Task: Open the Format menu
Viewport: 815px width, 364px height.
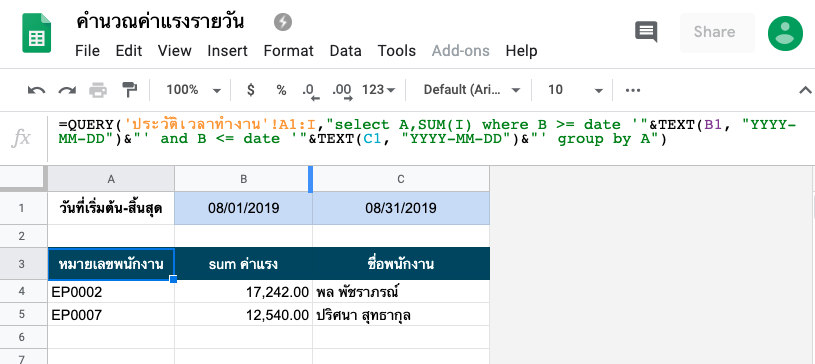Action: (x=288, y=51)
